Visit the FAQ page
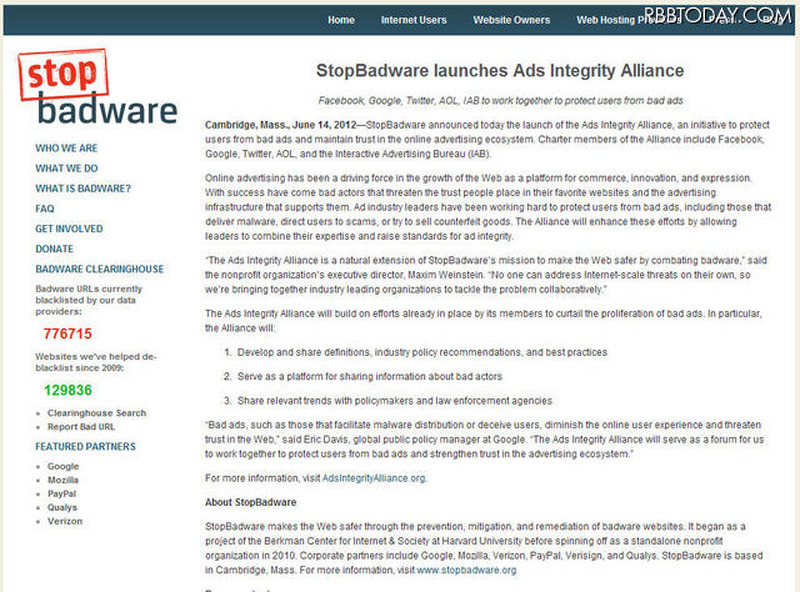800x592 pixels. click(45, 209)
